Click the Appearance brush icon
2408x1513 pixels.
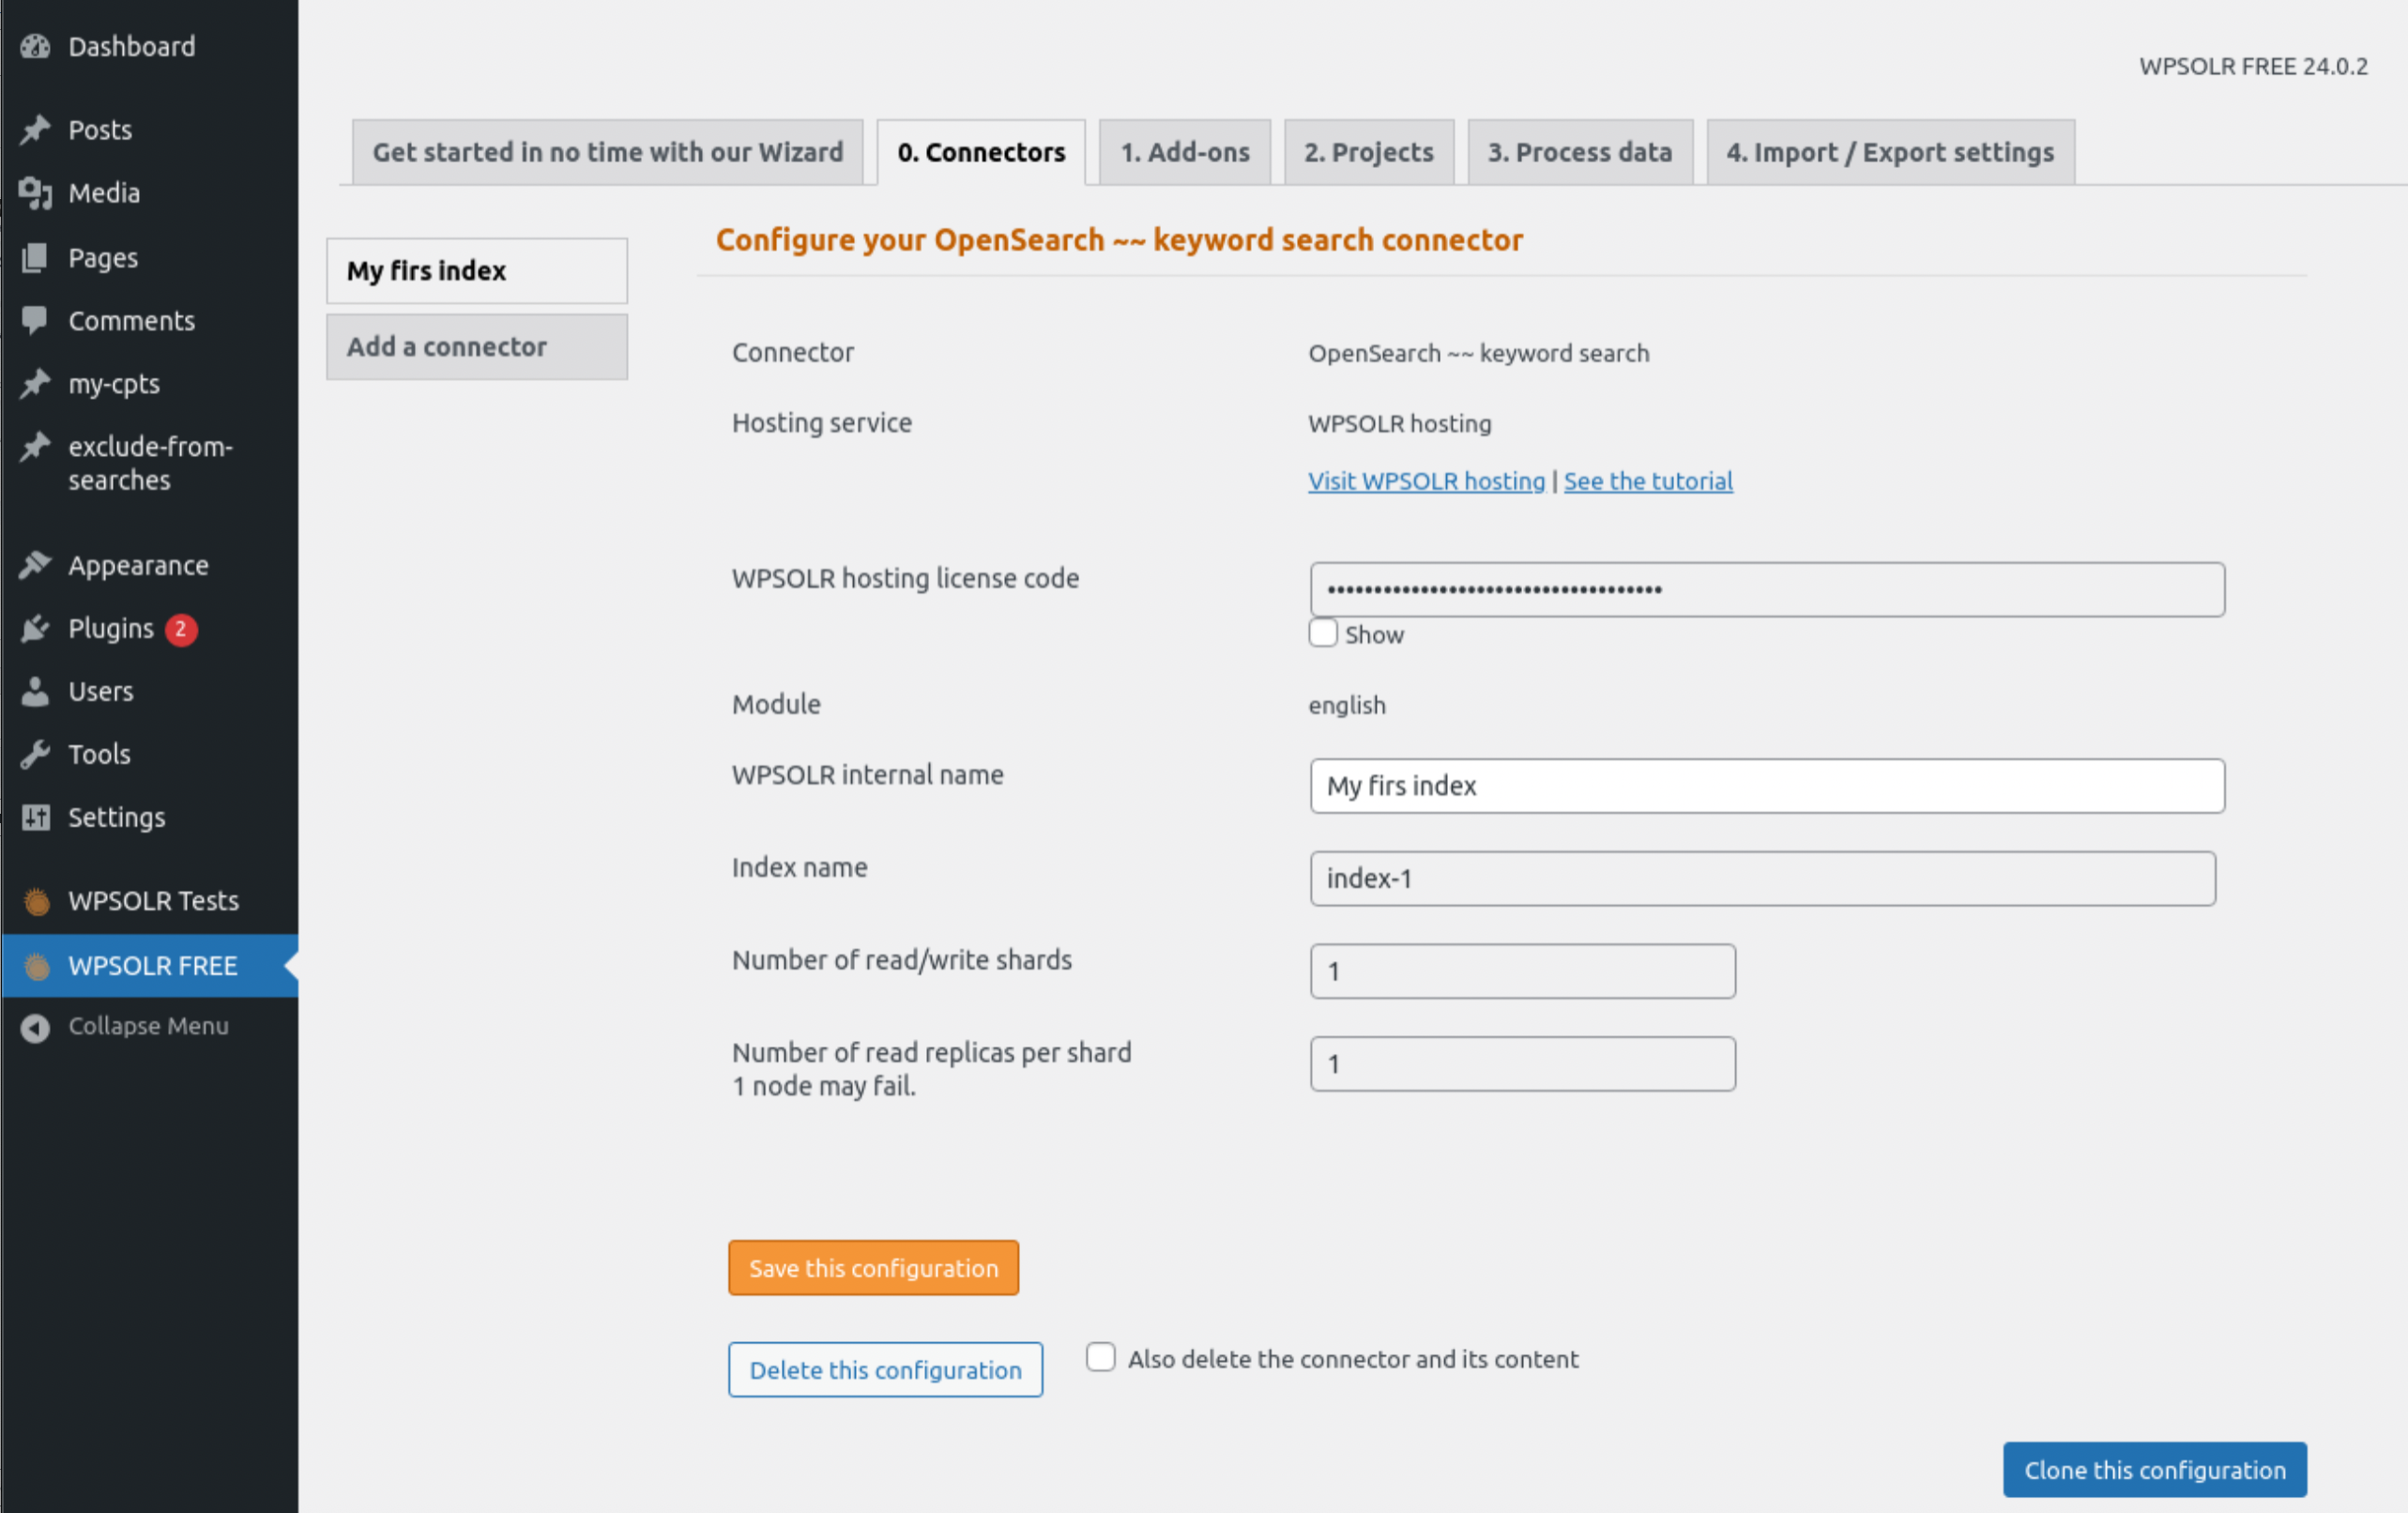35,565
